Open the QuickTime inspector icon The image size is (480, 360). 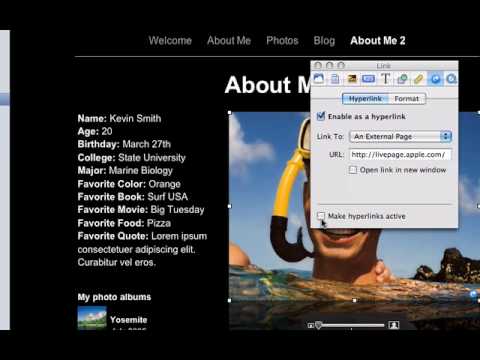click(x=451, y=79)
